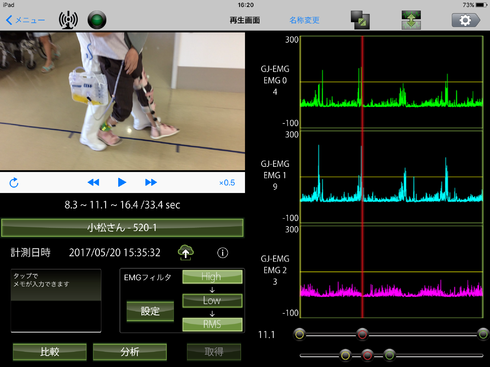Upload data with the cloud icon

(x=186, y=252)
